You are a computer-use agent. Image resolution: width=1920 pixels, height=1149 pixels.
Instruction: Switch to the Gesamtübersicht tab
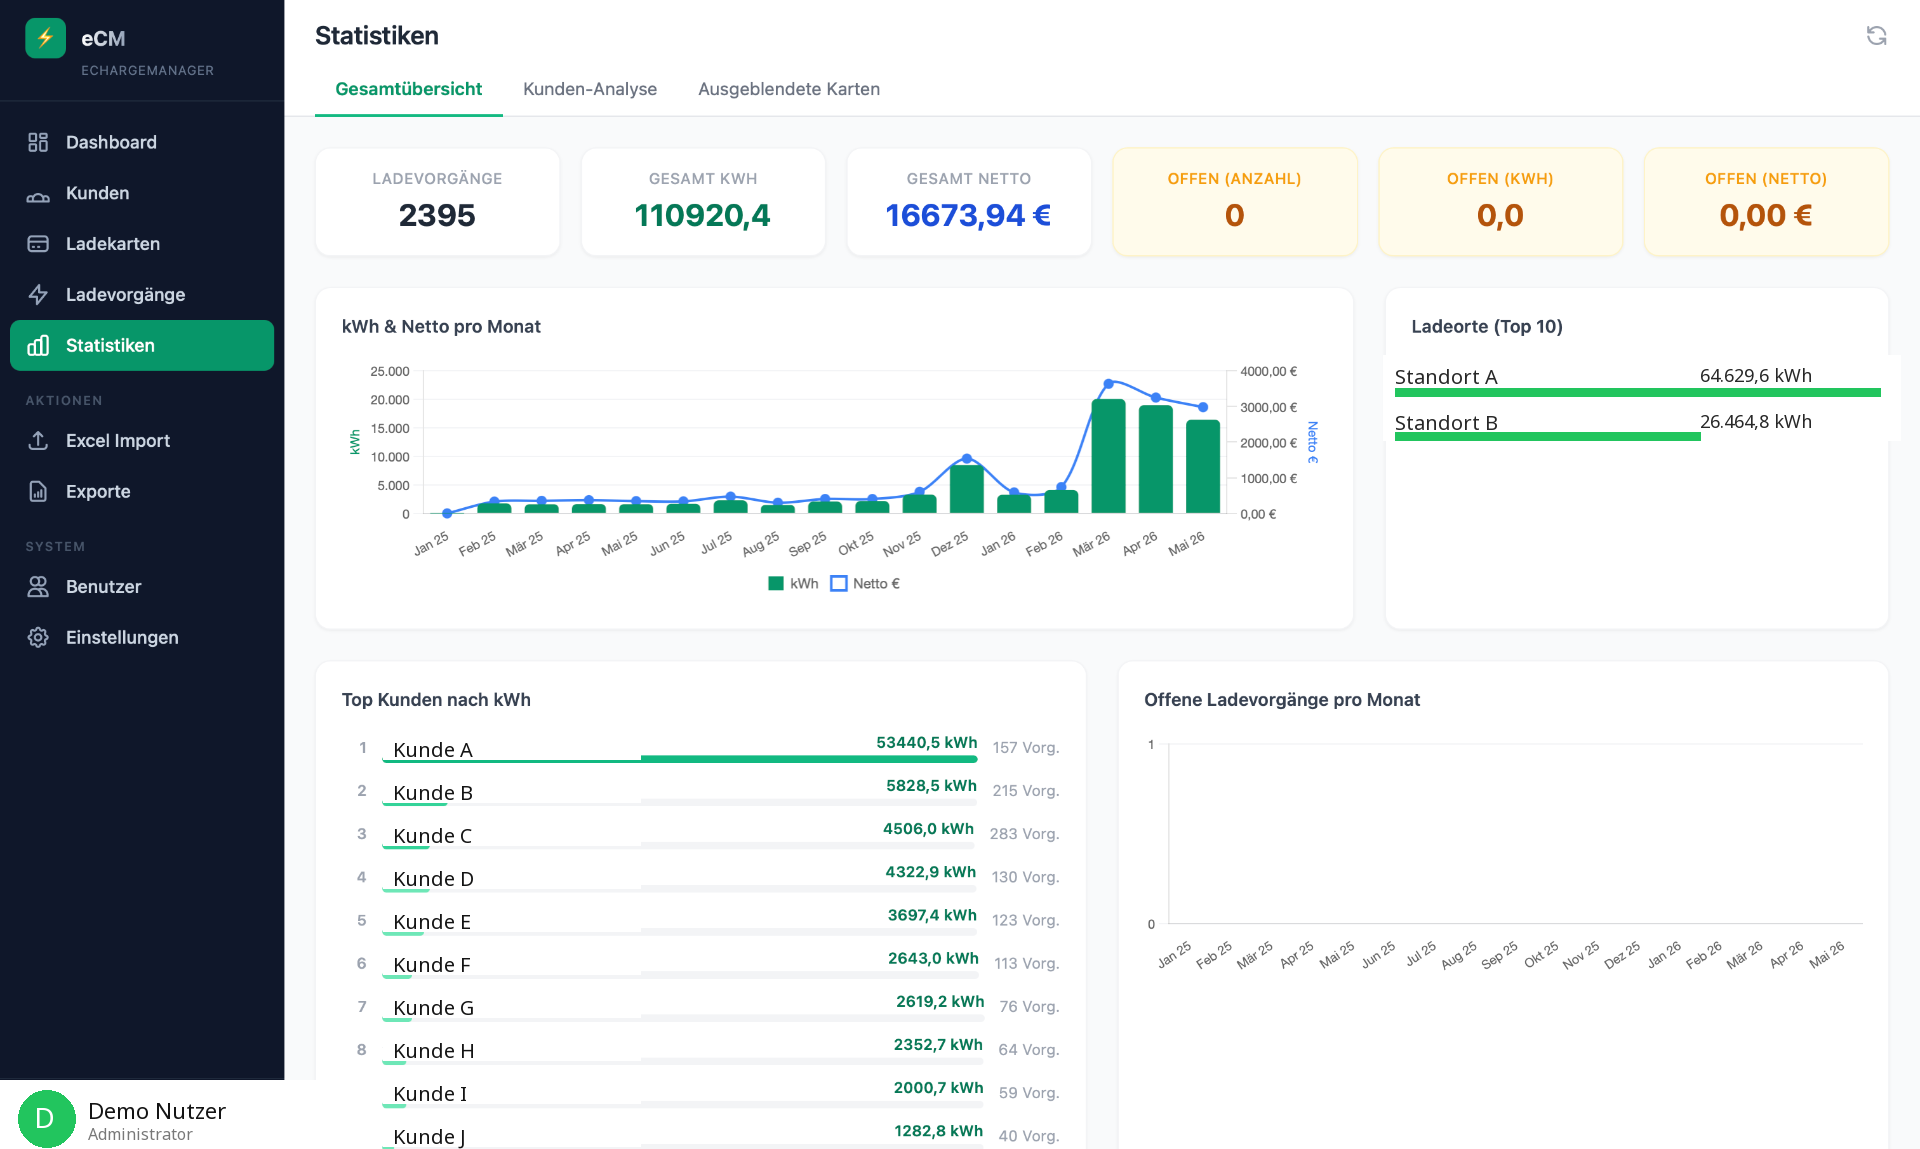[408, 89]
